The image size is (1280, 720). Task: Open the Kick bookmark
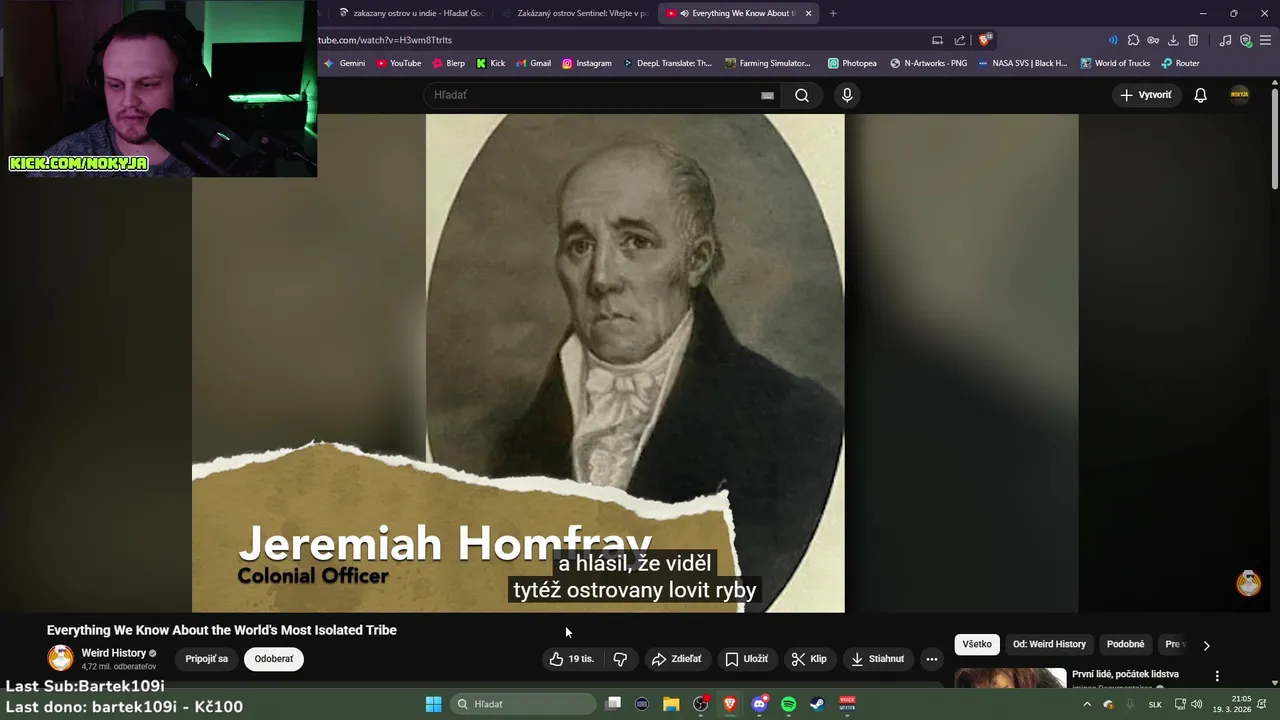click(x=491, y=63)
